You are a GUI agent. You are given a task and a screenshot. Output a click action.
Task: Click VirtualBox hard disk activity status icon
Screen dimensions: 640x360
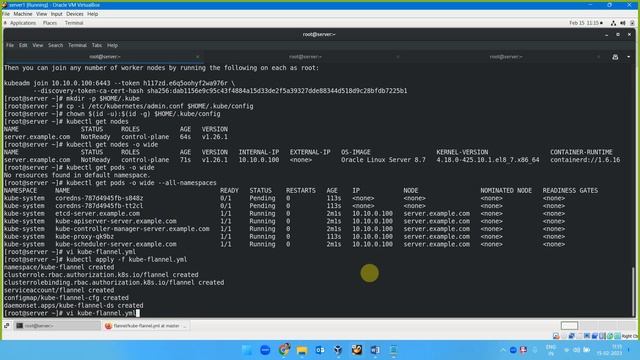coord(556,336)
